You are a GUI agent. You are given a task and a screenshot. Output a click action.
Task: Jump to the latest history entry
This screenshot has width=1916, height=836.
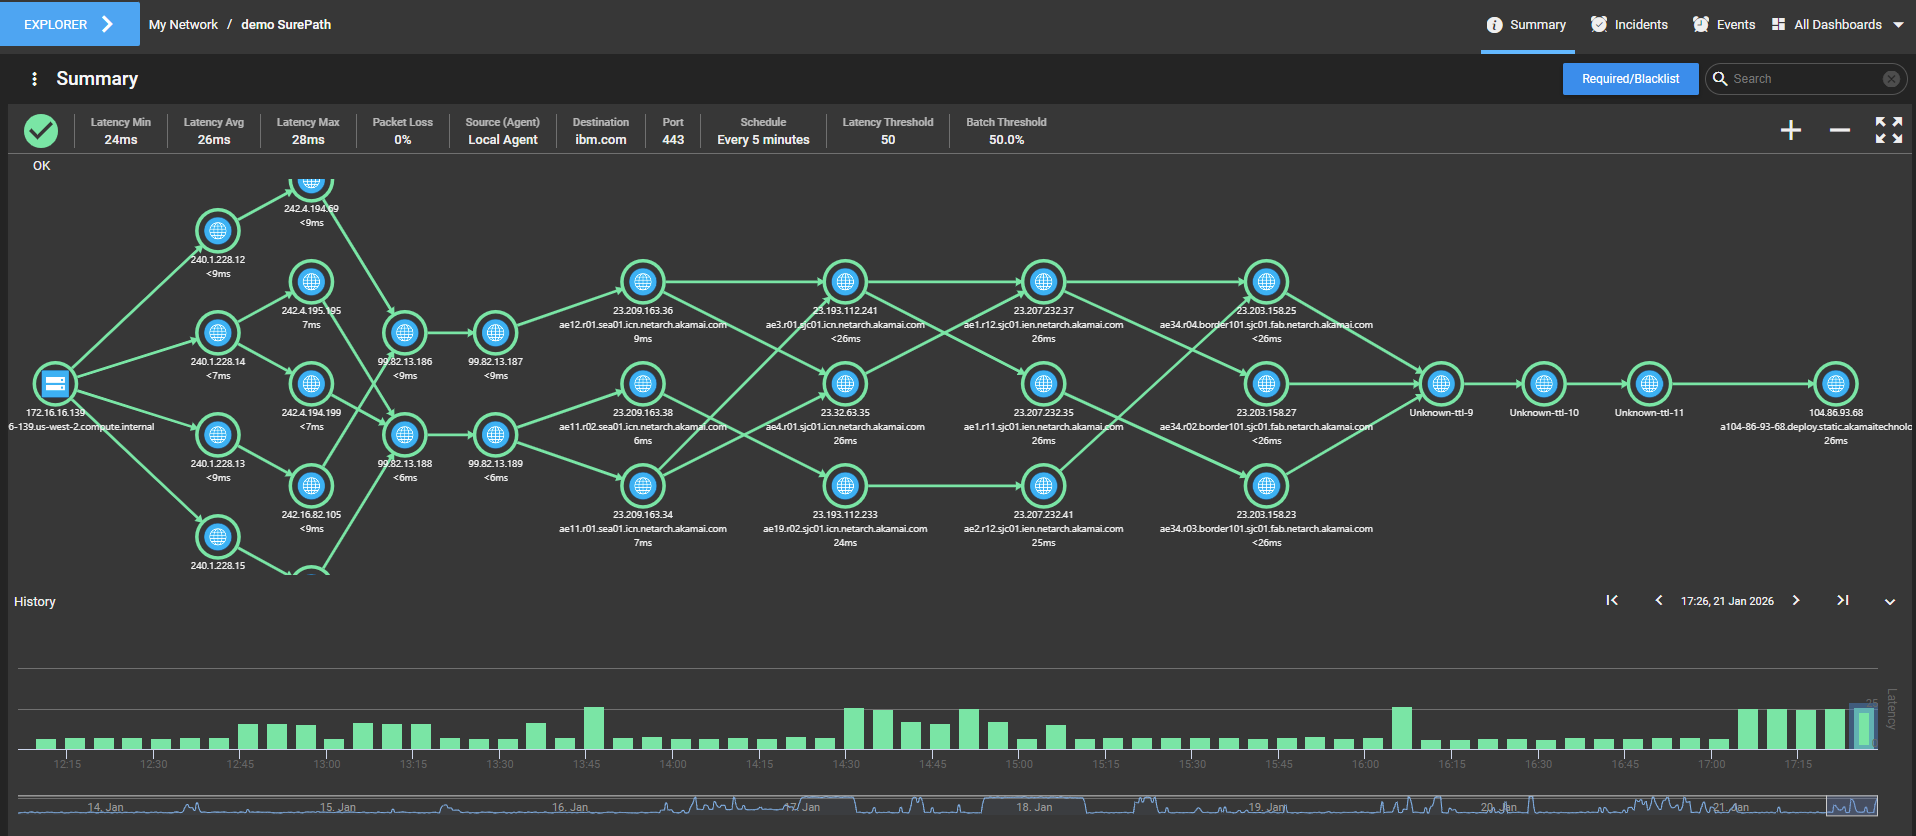1842,600
